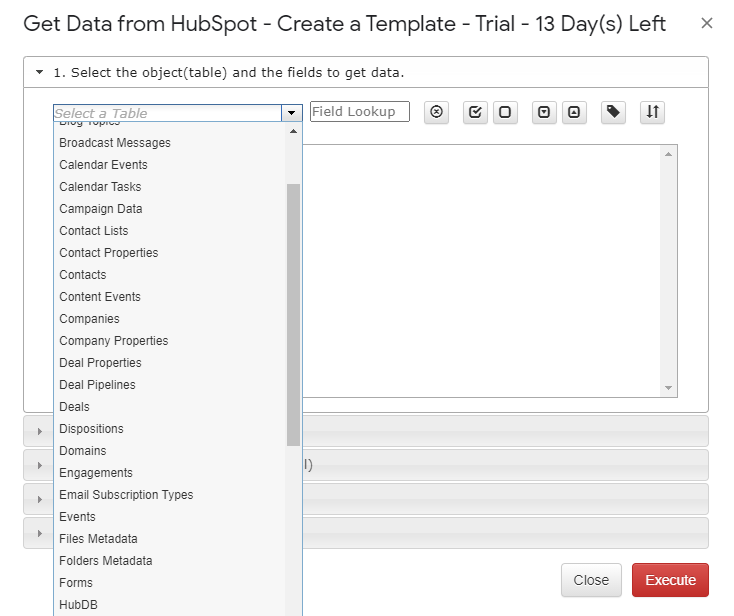Close the Get Data dialog with X
The image size is (734, 616).
pos(706,23)
